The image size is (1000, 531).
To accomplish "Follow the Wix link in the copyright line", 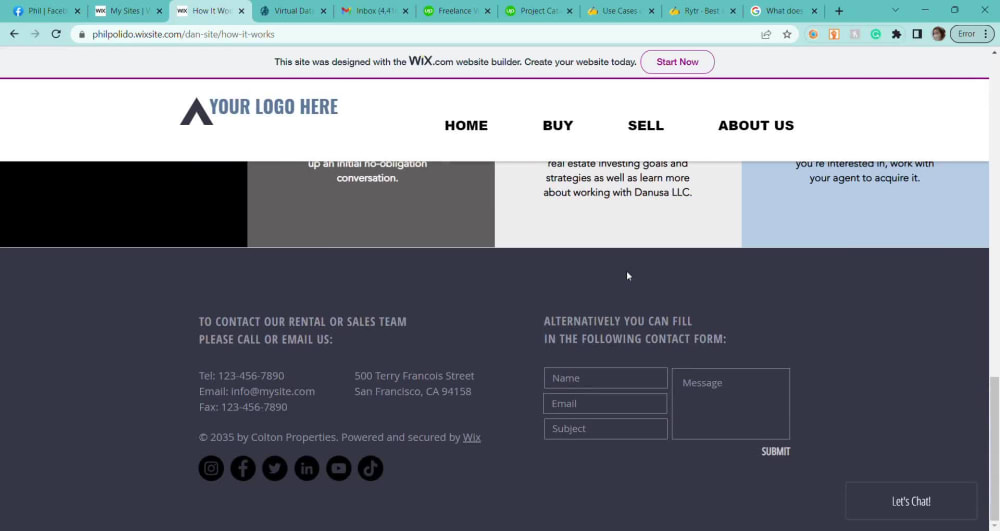I will (472, 437).
